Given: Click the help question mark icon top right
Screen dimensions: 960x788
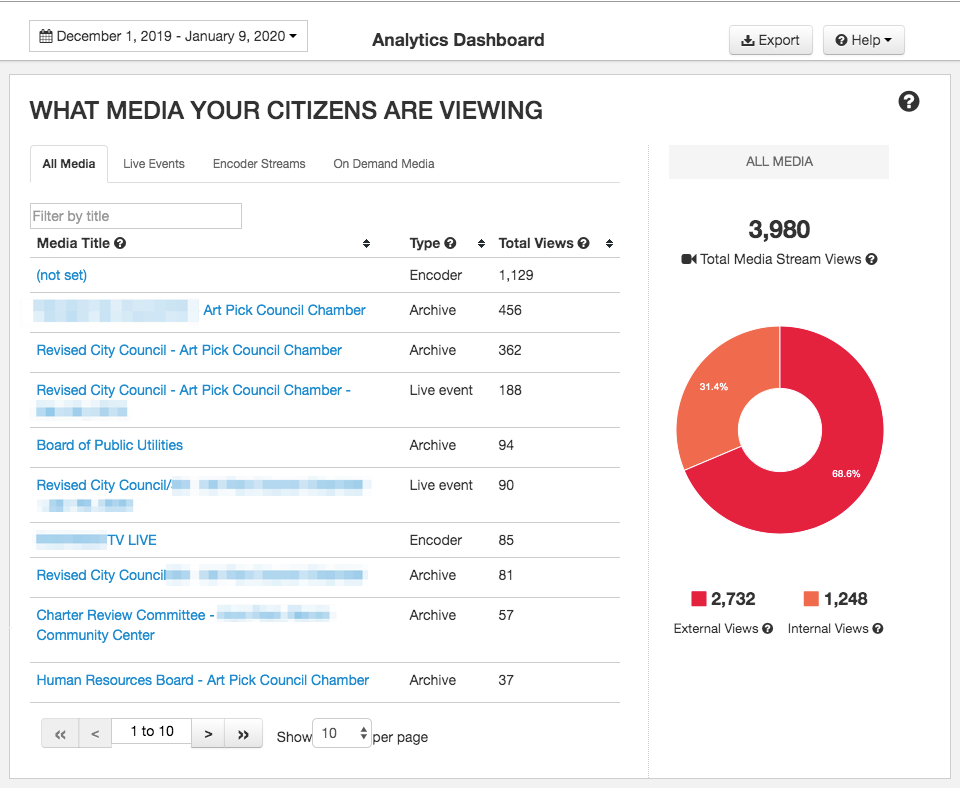Looking at the screenshot, I should tap(908, 101).
